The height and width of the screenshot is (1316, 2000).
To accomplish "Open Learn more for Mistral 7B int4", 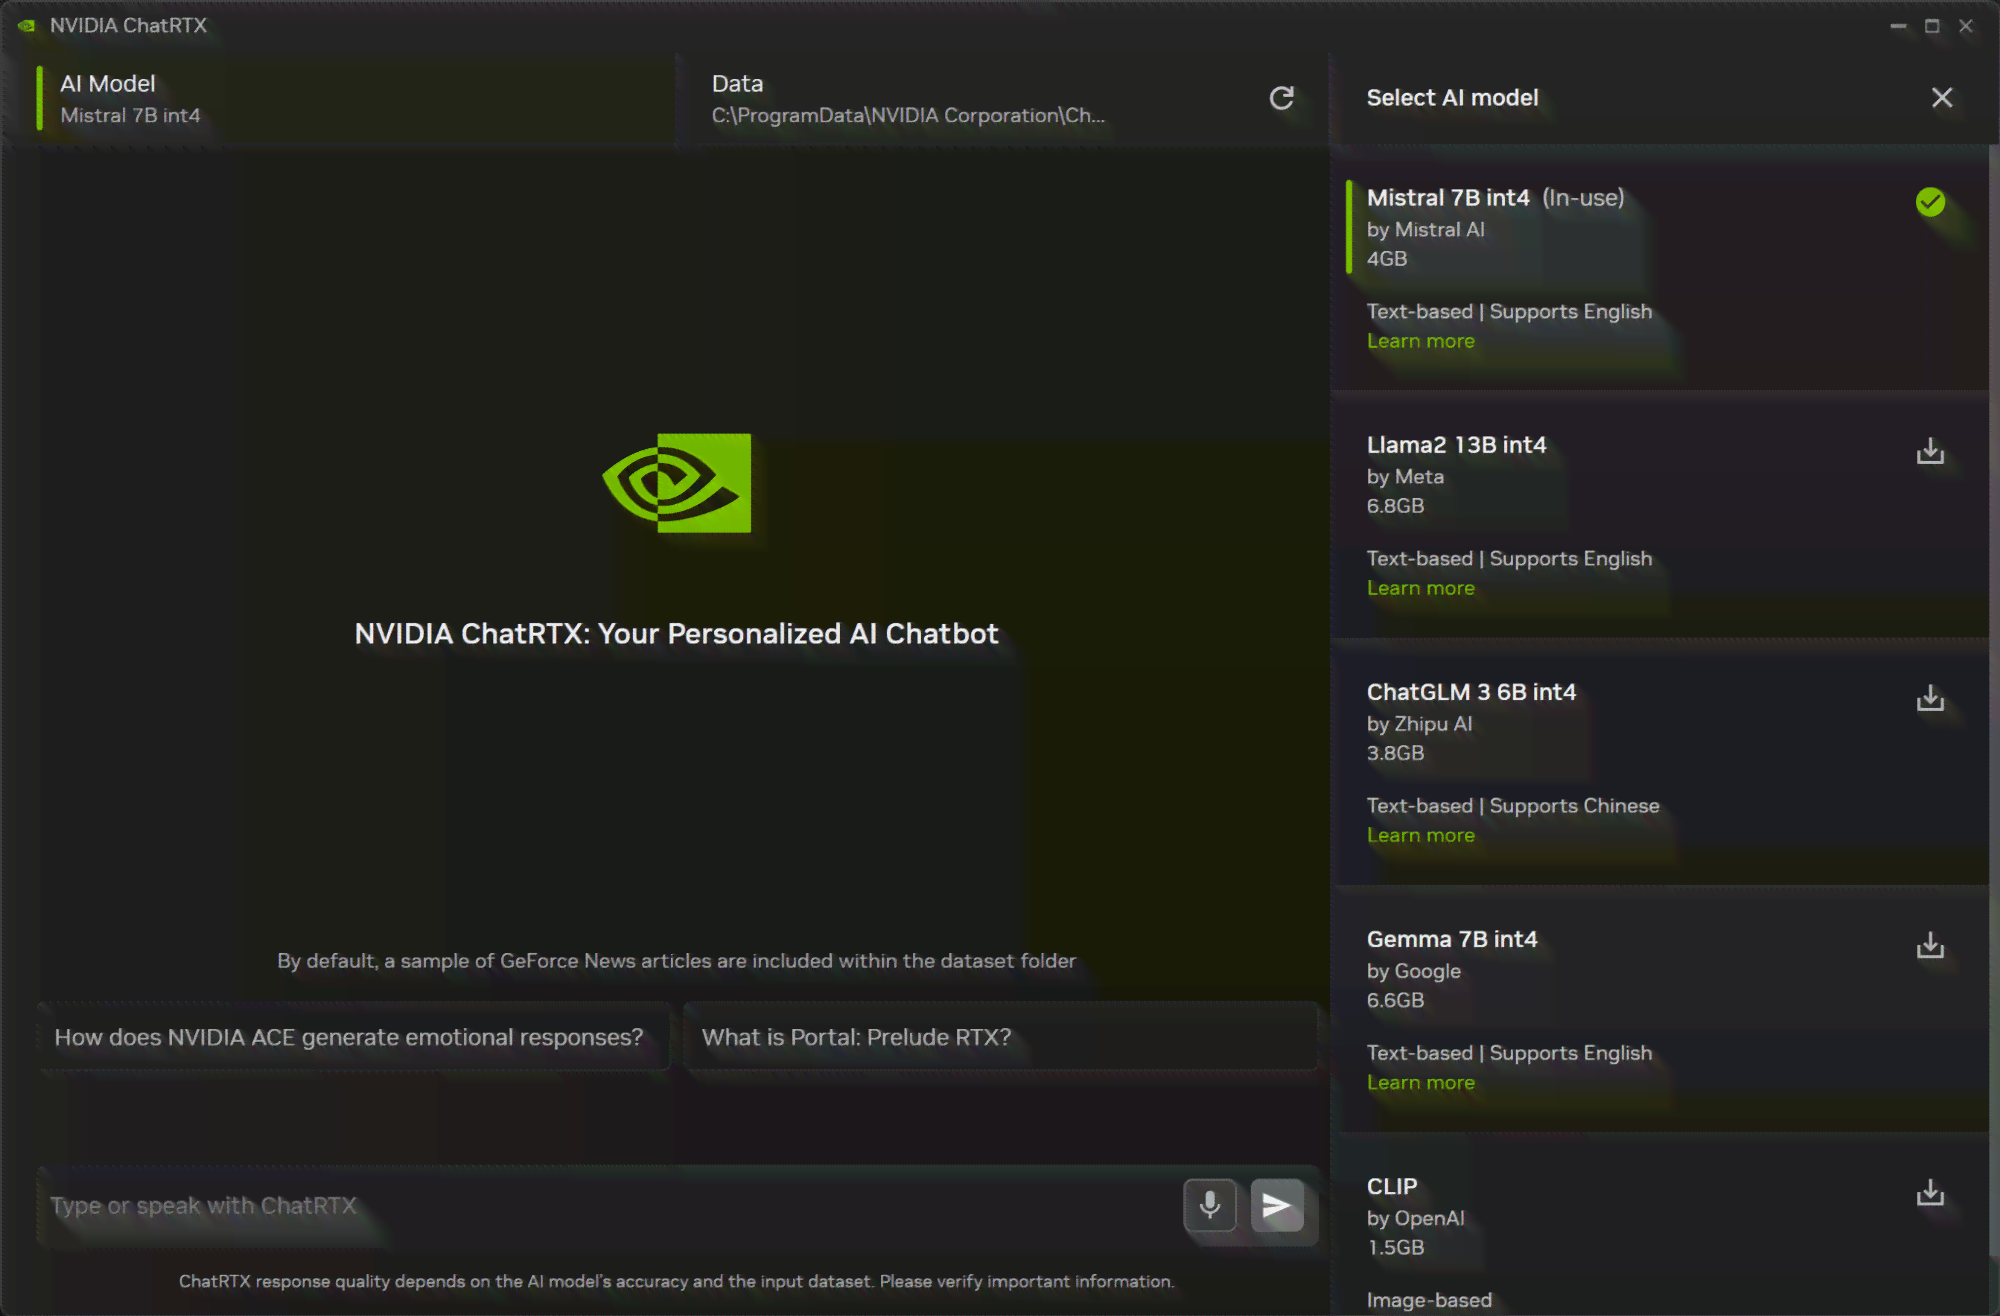I will [1420, 341].
